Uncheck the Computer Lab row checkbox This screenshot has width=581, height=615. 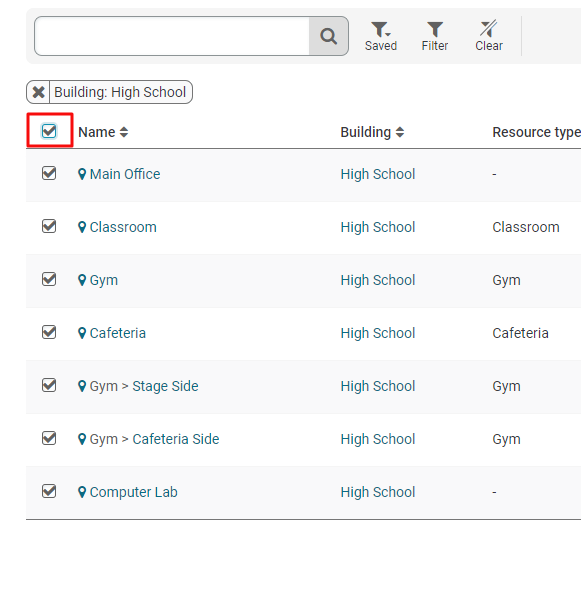pos(49,491)
